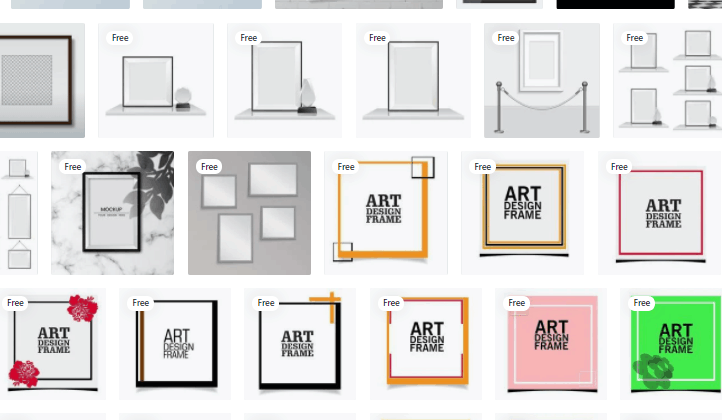This screenshot has width=722, height=420.
Task: Open the black frame with brown side bar
Action: coord(175,344)
